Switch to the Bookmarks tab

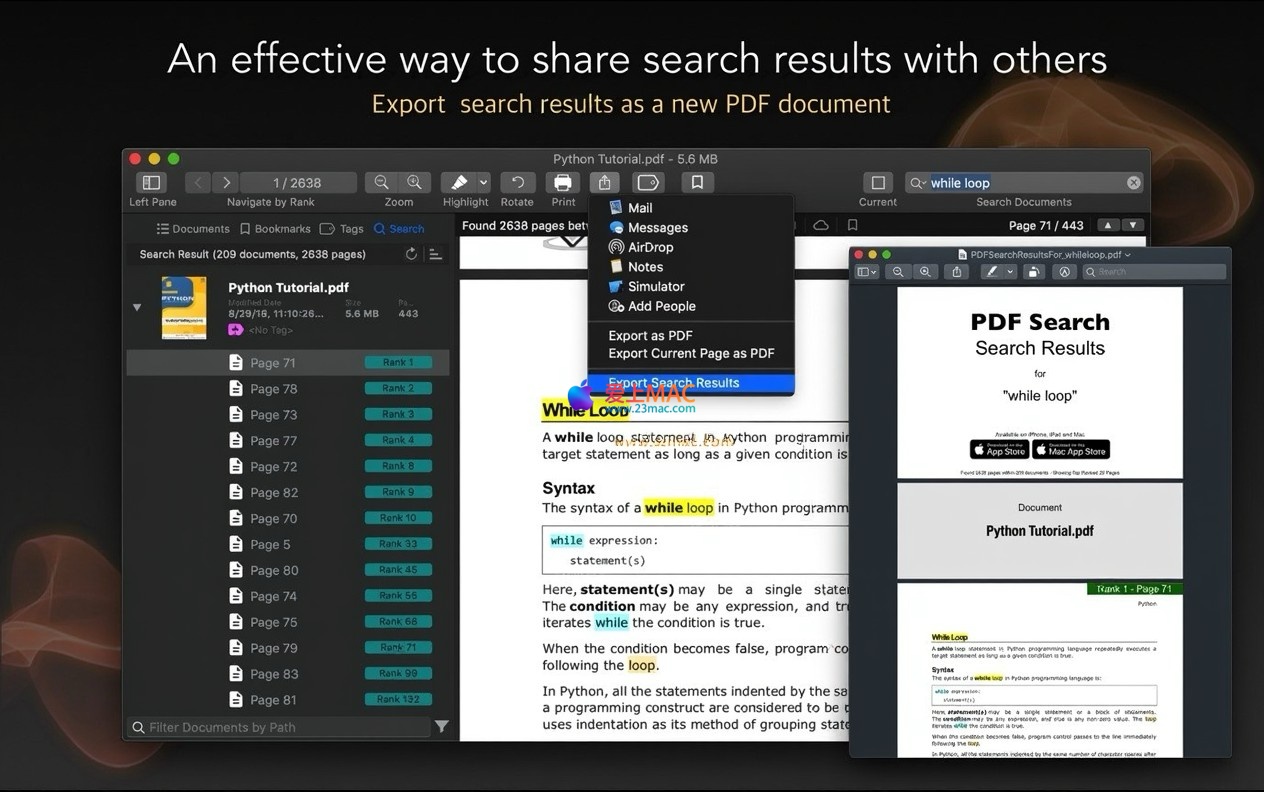[275, 229]
